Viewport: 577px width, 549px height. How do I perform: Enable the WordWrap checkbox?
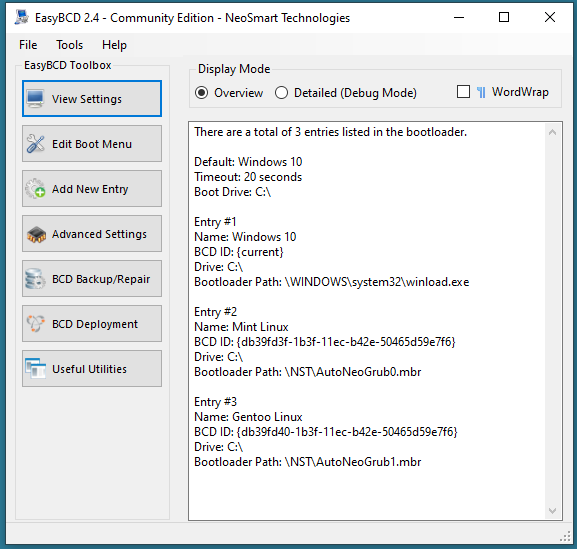pyautogui.click(x=463, y=92)
